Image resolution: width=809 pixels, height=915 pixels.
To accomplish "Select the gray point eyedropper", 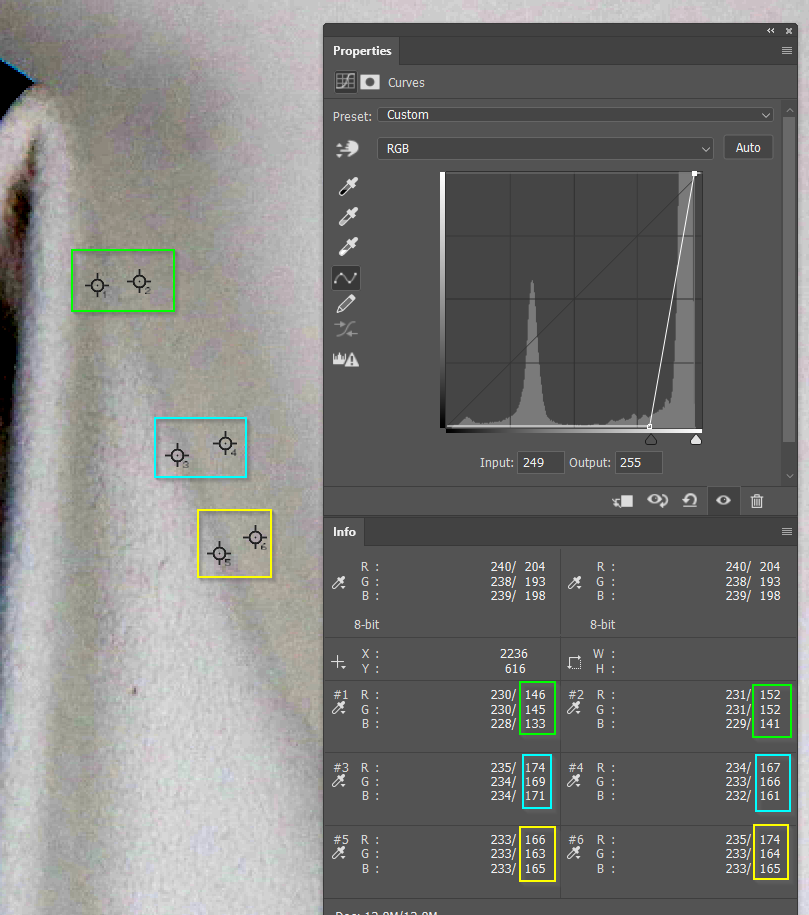I will click(347, 216).
